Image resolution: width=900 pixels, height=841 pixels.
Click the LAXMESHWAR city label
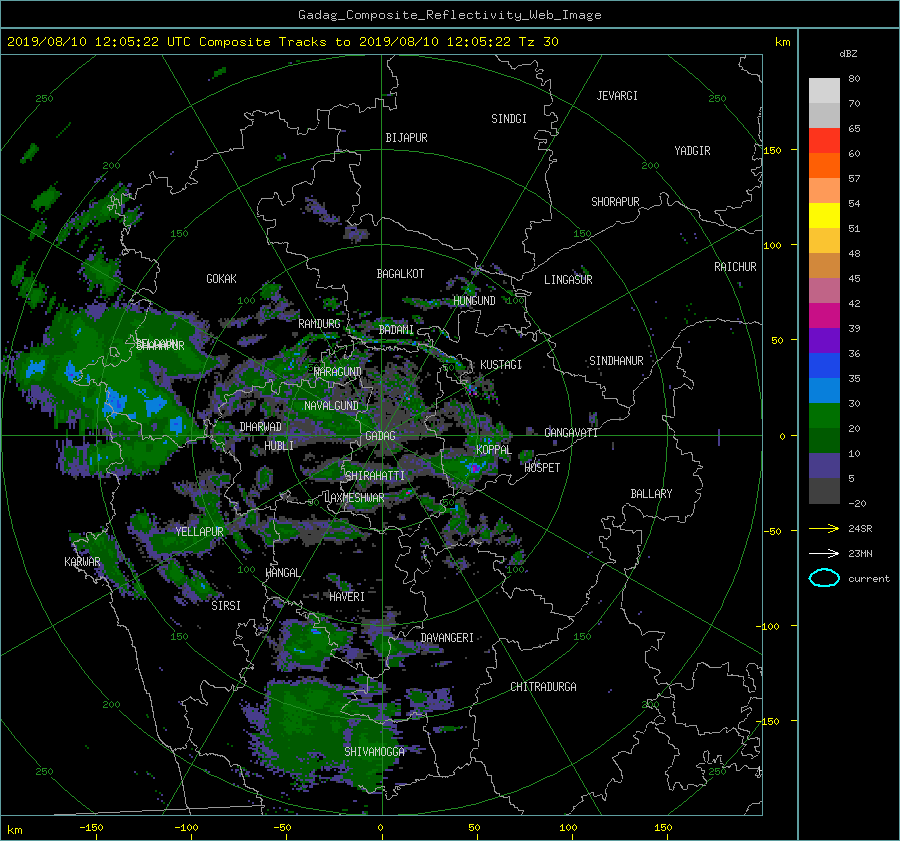354,498
